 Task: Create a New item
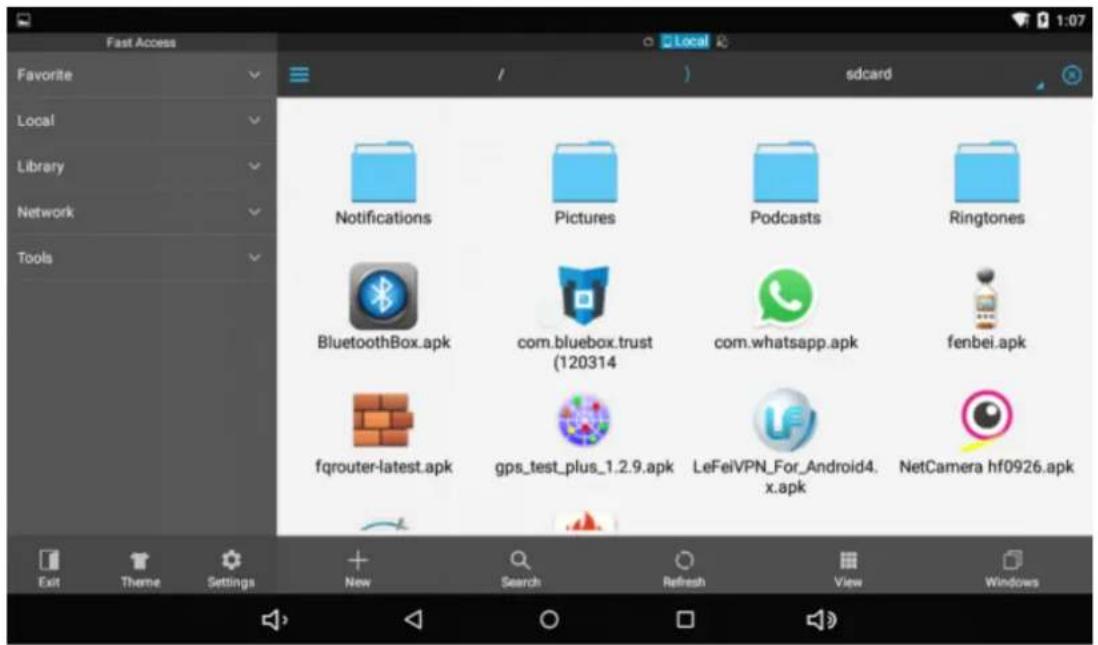coord(357,568)
